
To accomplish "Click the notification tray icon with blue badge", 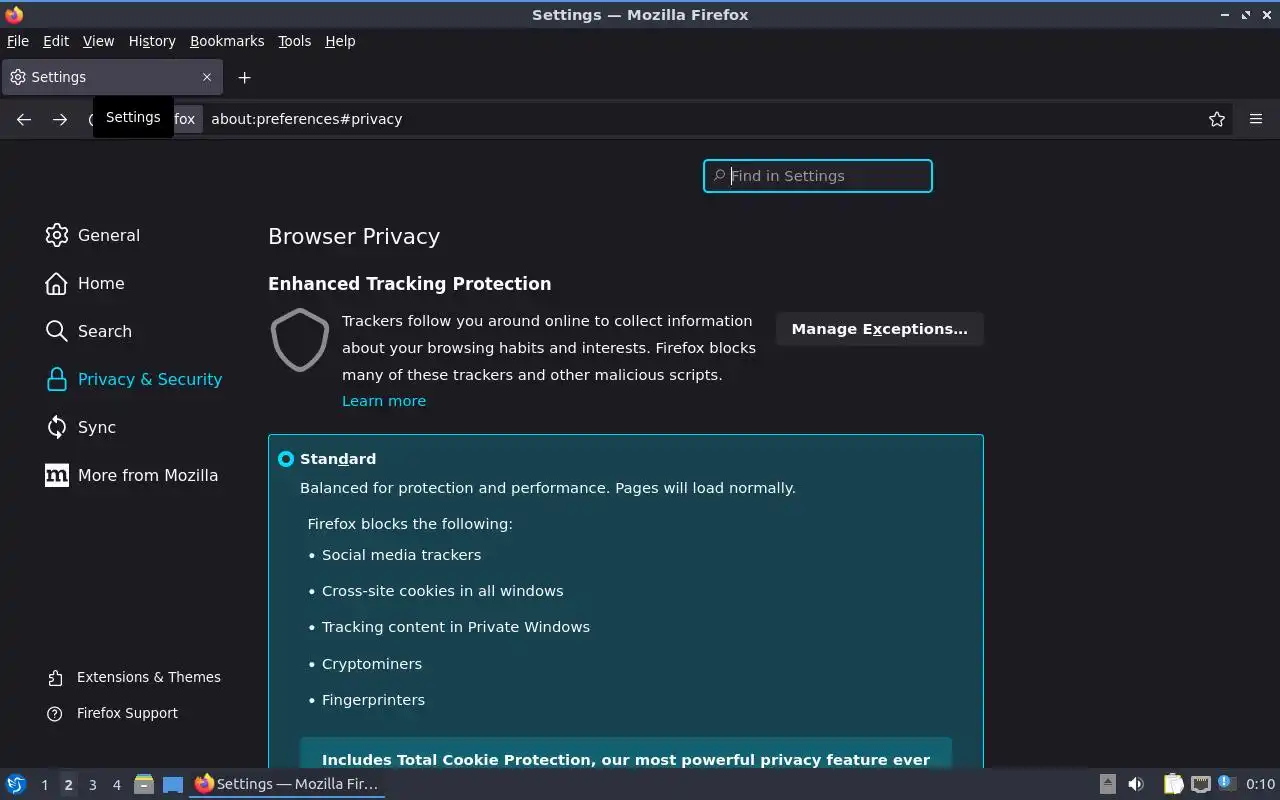I will (1227, 783).
